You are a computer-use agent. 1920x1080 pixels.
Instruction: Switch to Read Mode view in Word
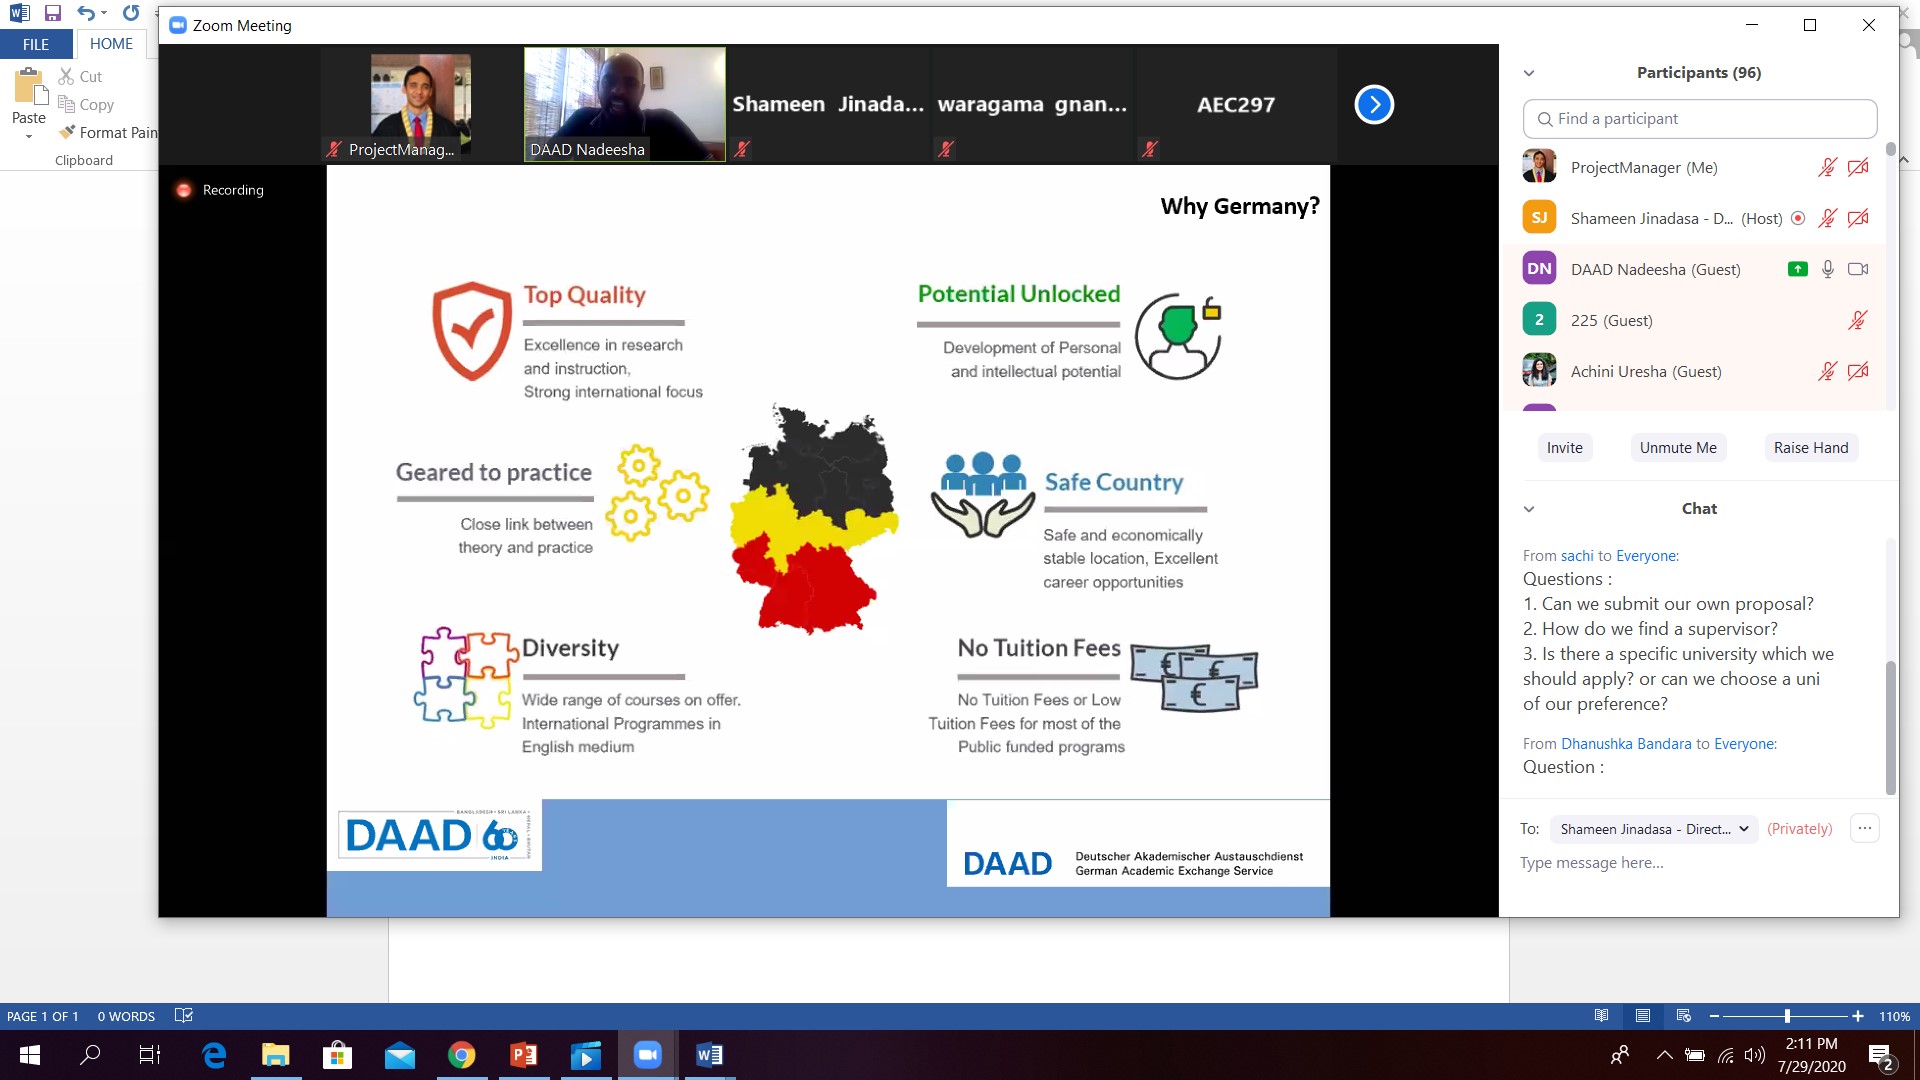coord(1602,1016)
